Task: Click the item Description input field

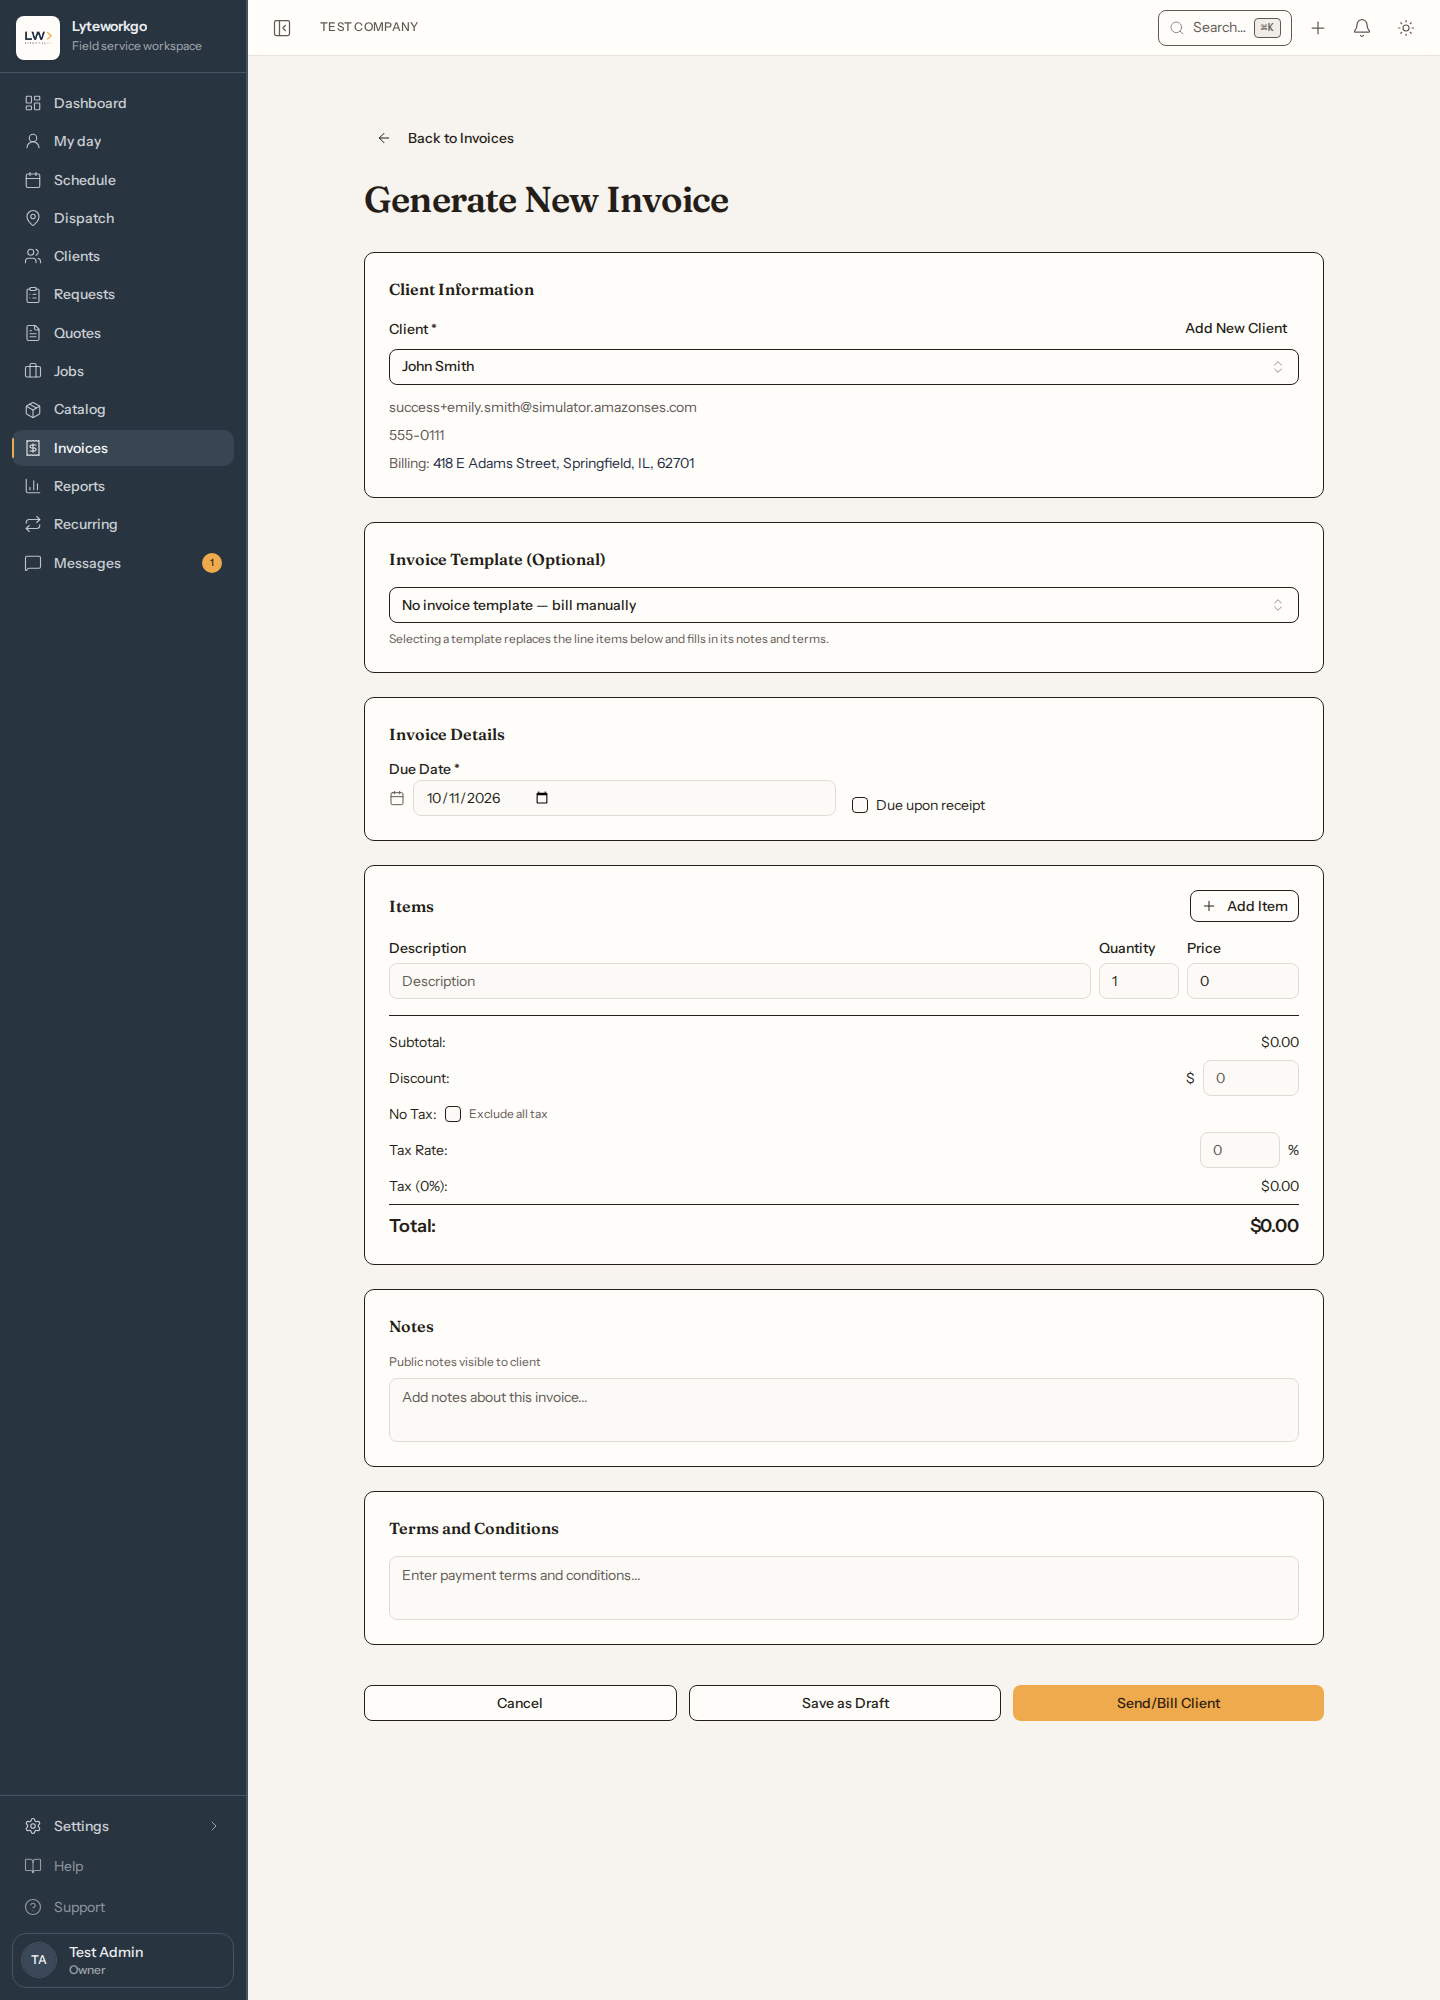Action: 739,981
